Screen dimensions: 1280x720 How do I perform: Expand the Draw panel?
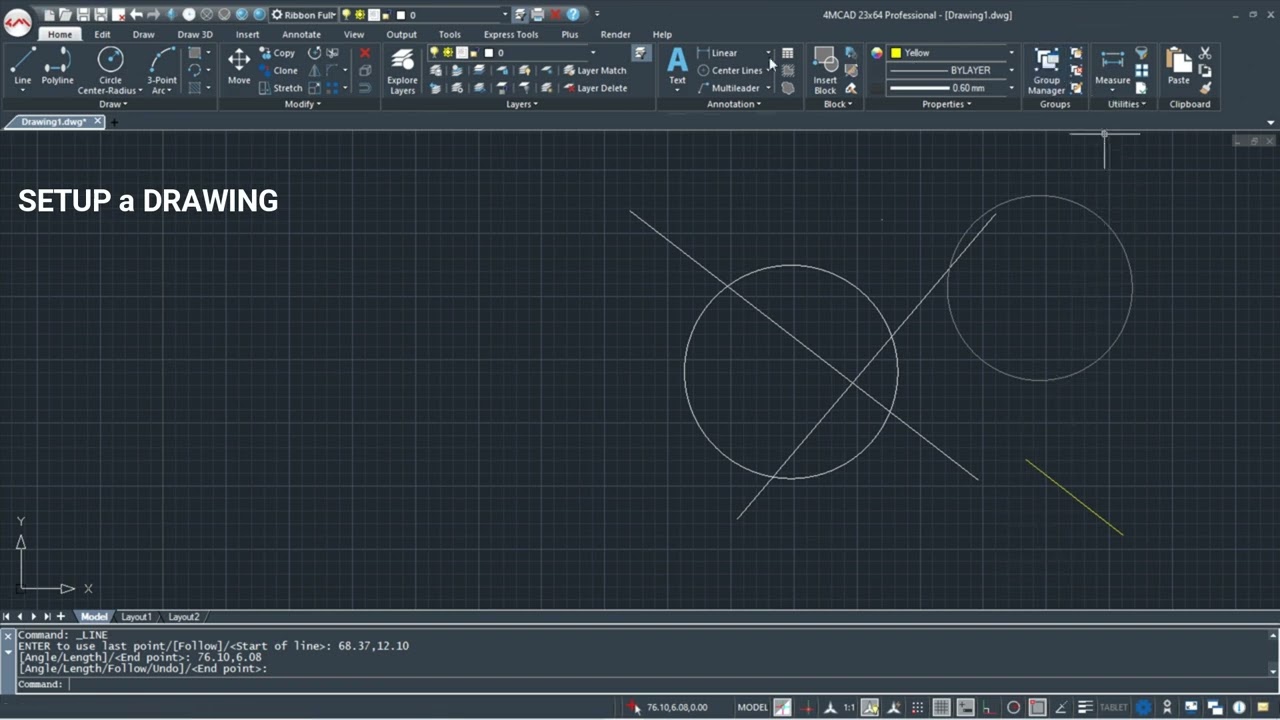[x=112, y=104]
